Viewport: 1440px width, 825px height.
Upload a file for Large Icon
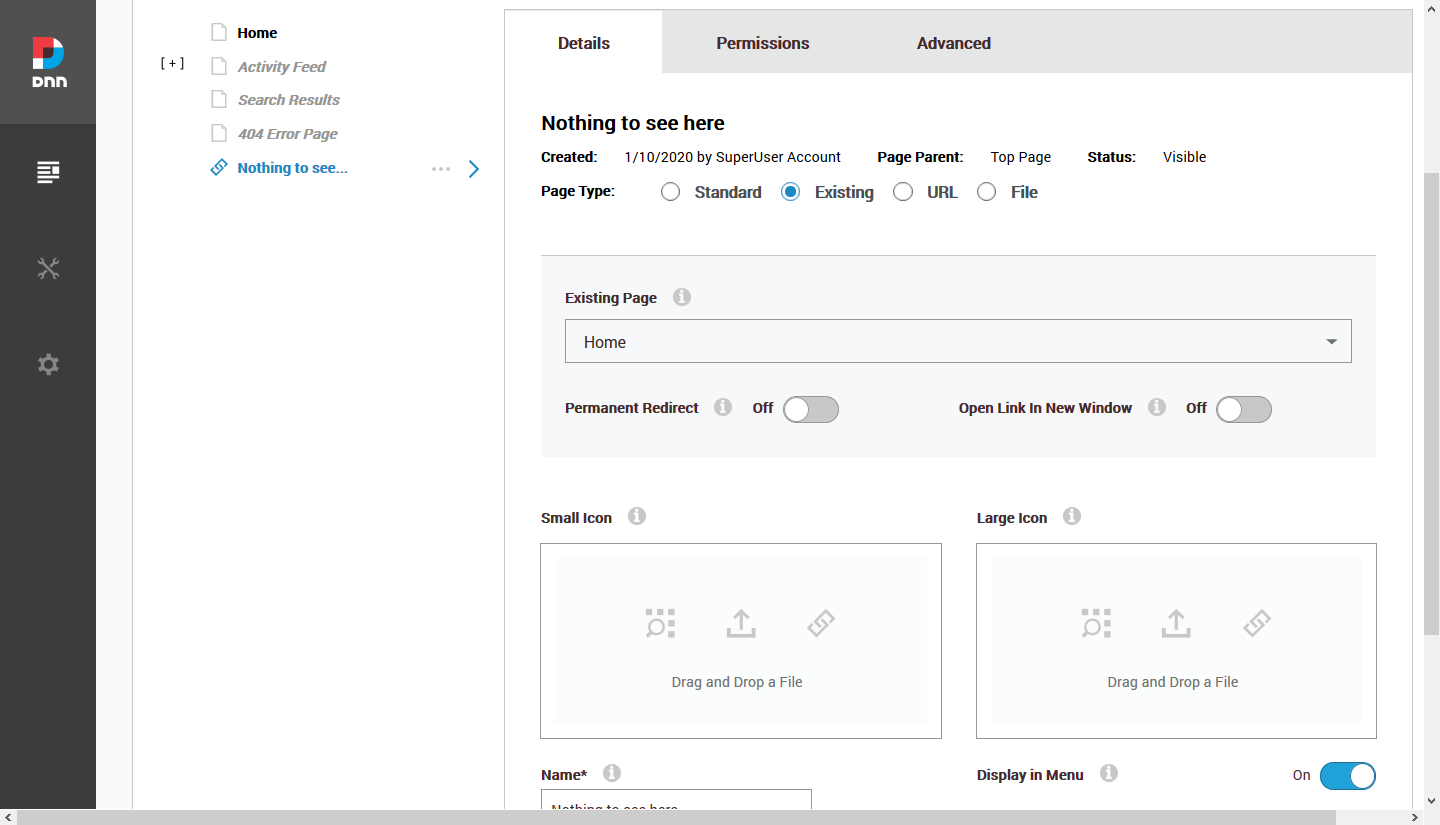1176,623
